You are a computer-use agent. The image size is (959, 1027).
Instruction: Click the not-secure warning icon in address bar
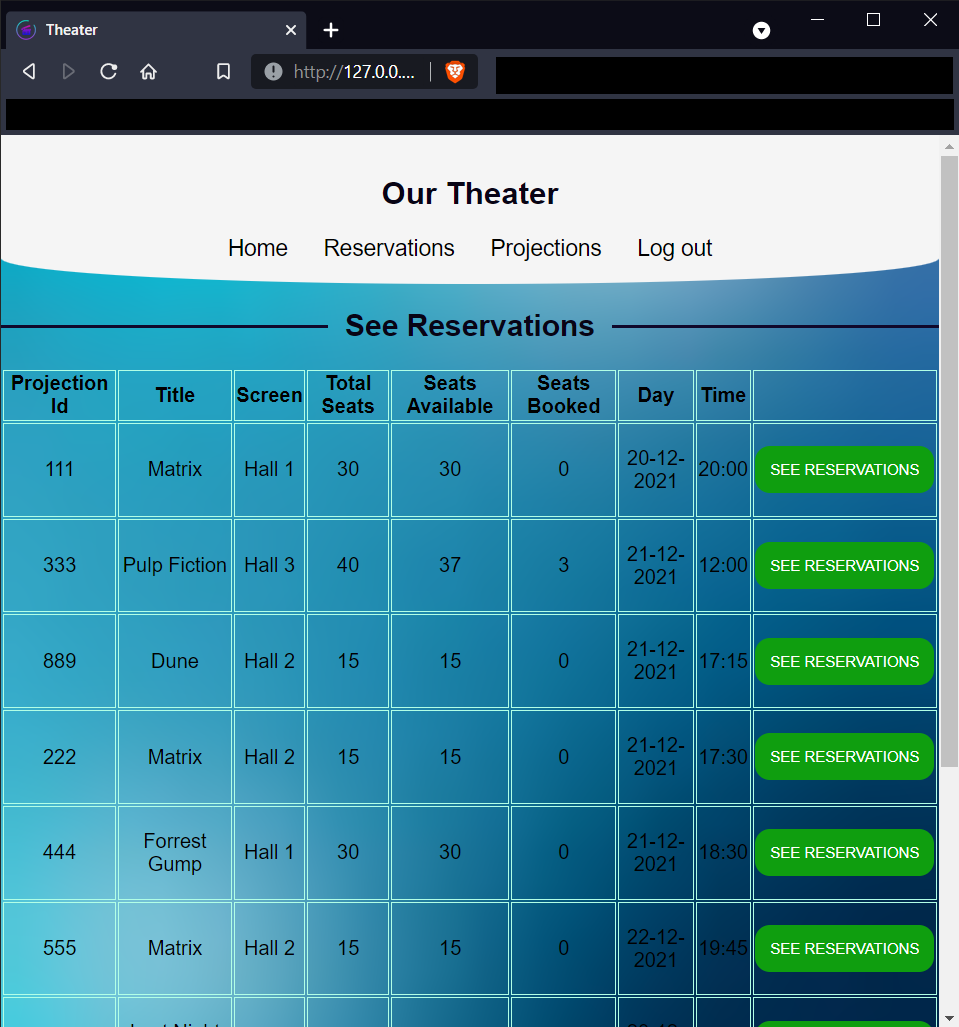[273, 71]
